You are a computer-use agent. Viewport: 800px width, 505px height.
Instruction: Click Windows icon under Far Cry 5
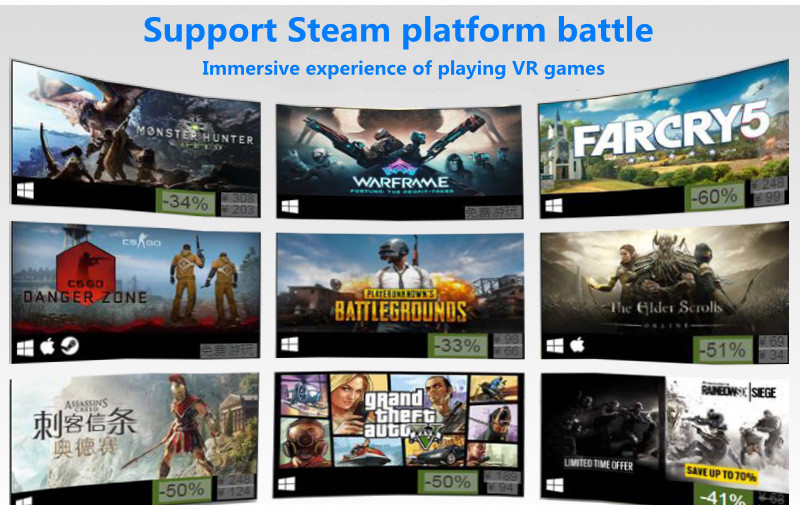pyautogui.click(x=554, y=206)
